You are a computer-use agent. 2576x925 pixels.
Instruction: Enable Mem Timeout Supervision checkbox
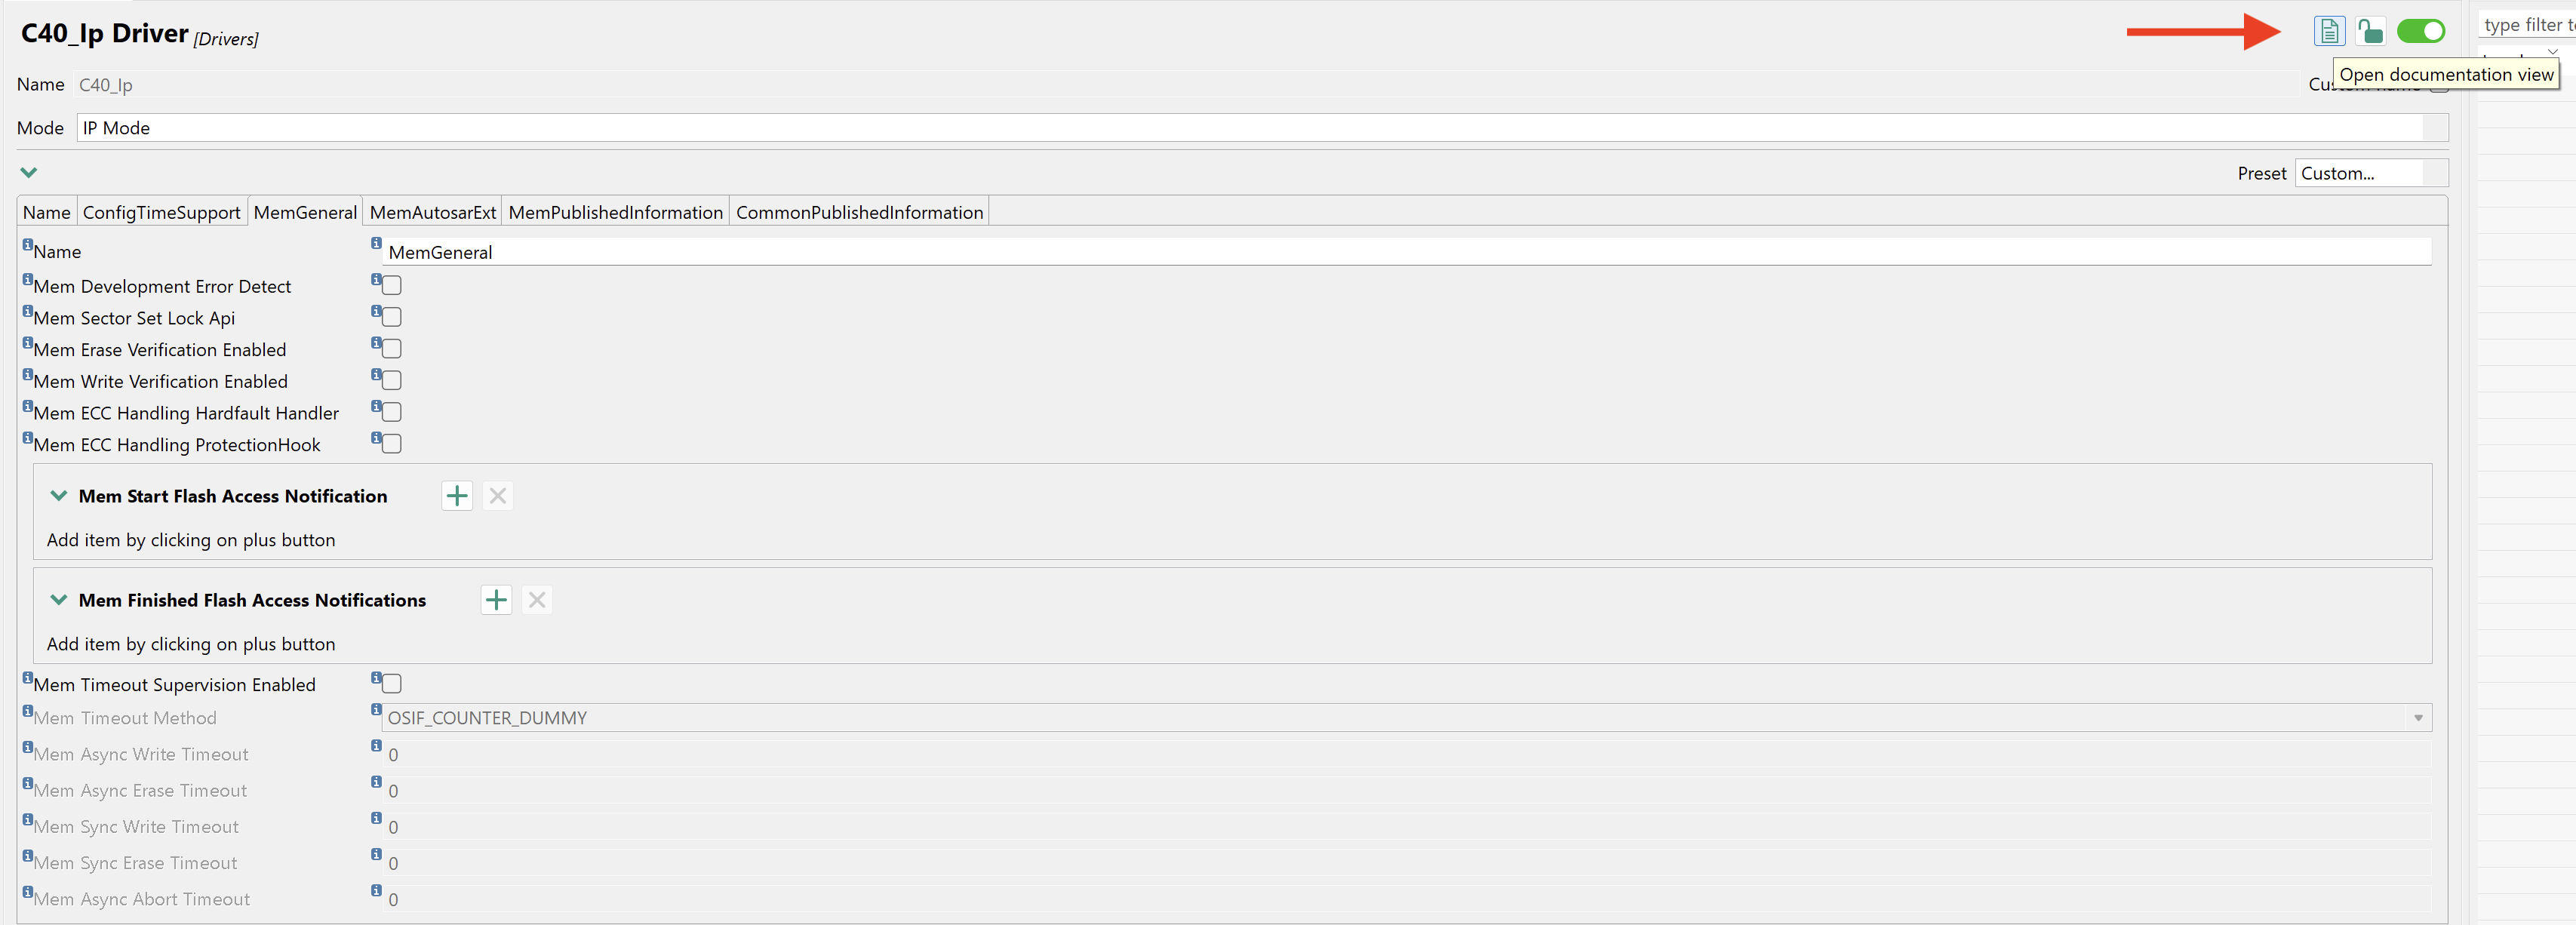392,684
